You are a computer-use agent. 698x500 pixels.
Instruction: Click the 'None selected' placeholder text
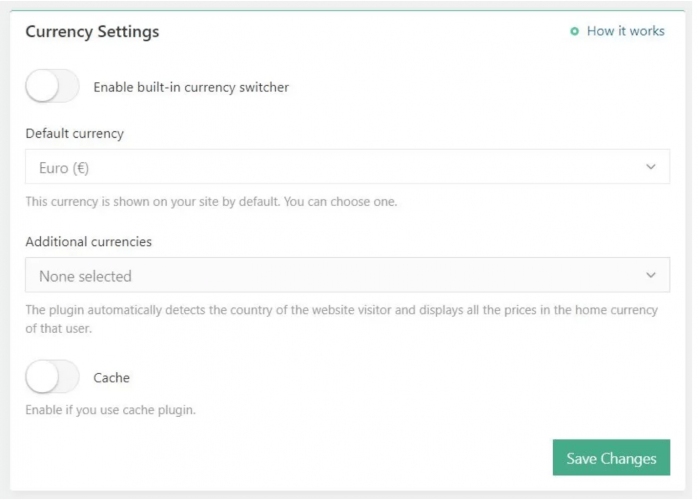(85, 276)
